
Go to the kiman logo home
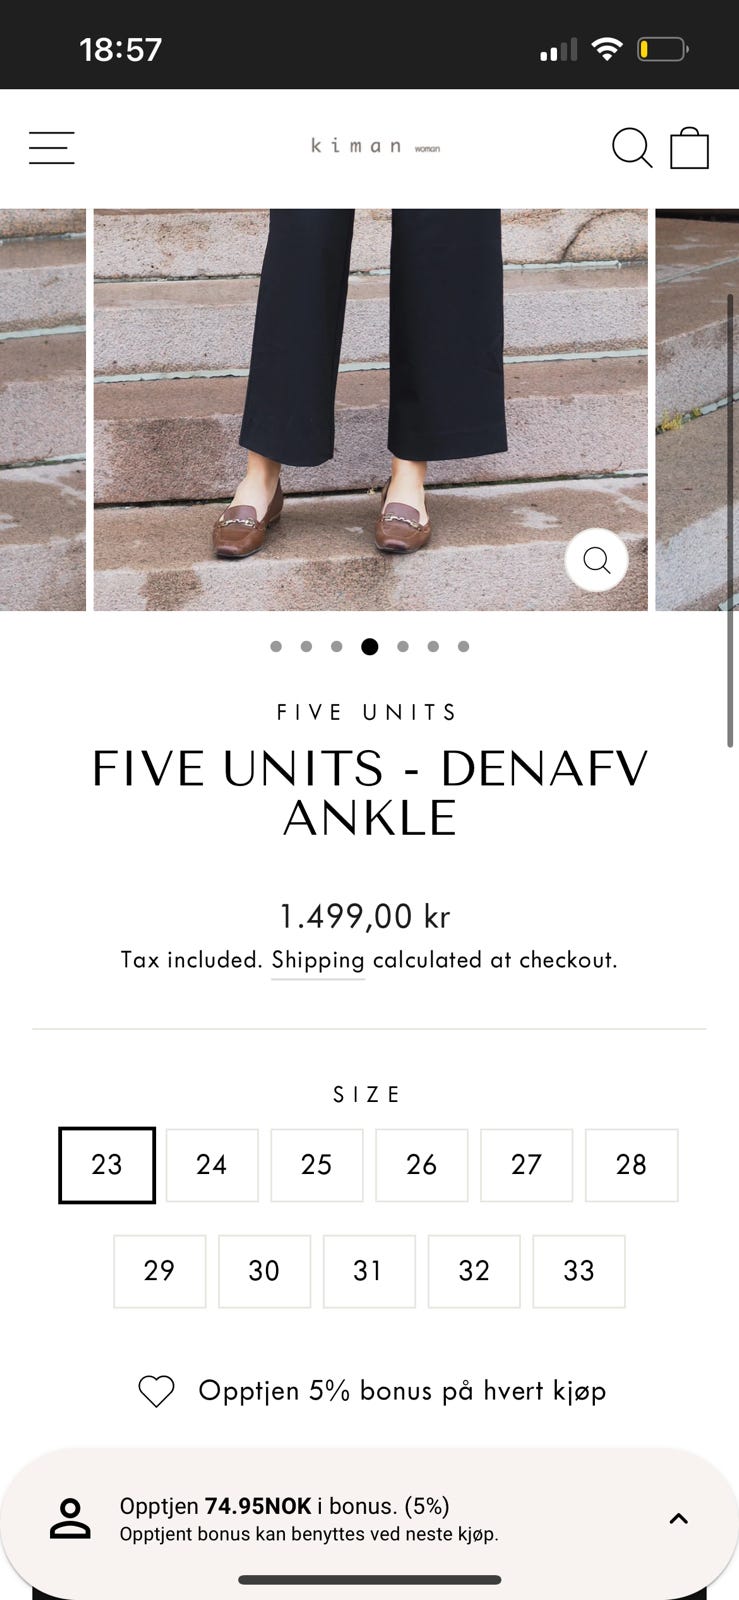pyautogui.click(x=374, y=146)
